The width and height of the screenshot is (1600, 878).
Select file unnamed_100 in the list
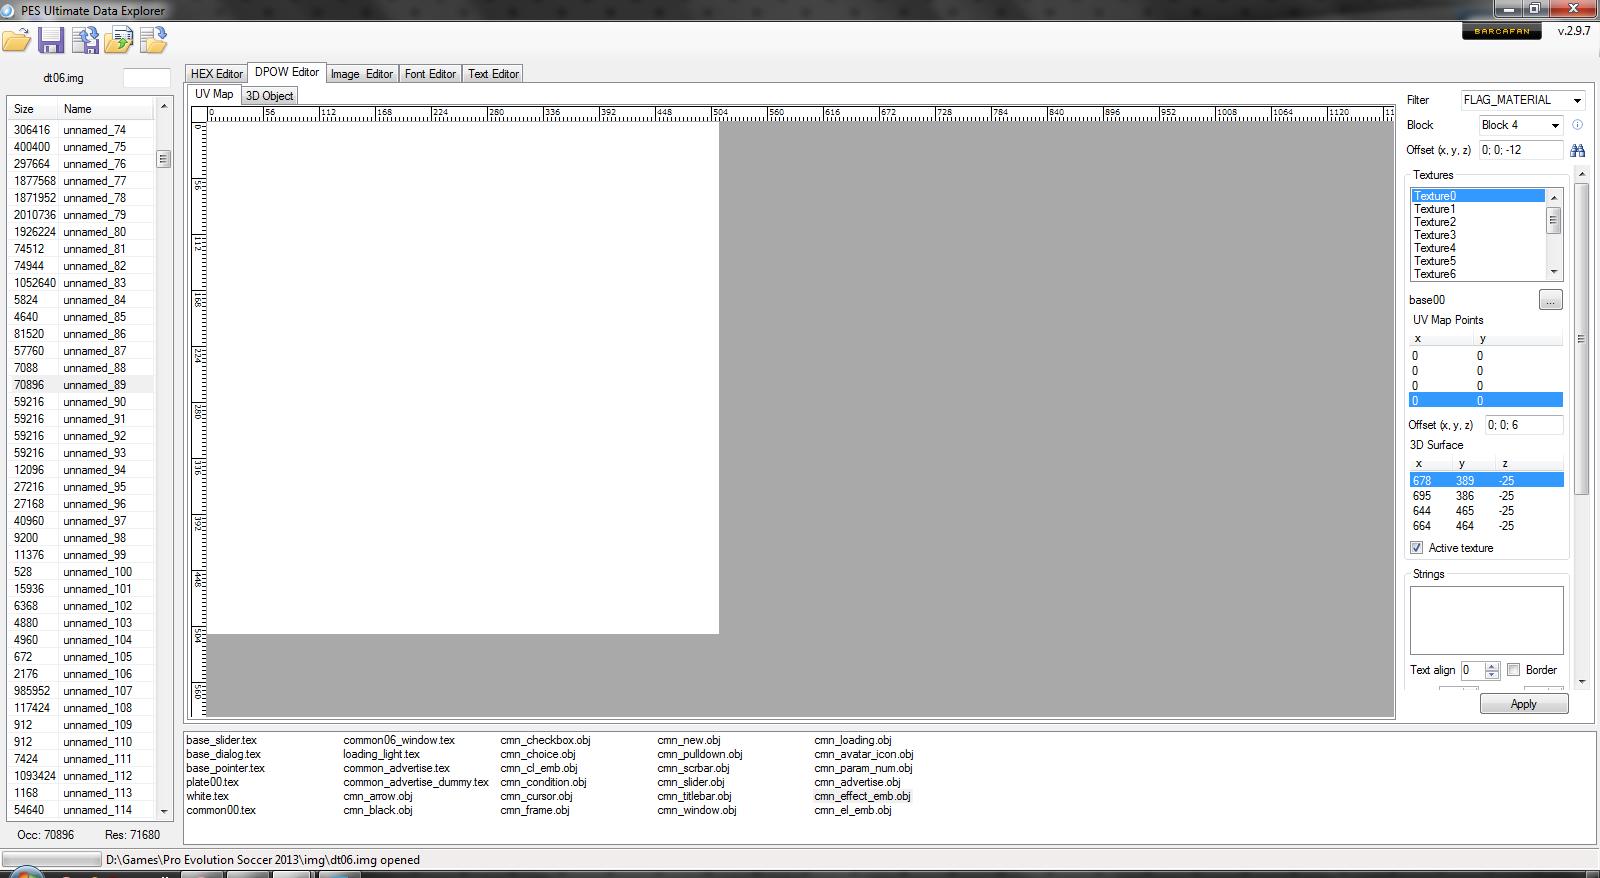point(81,572)
